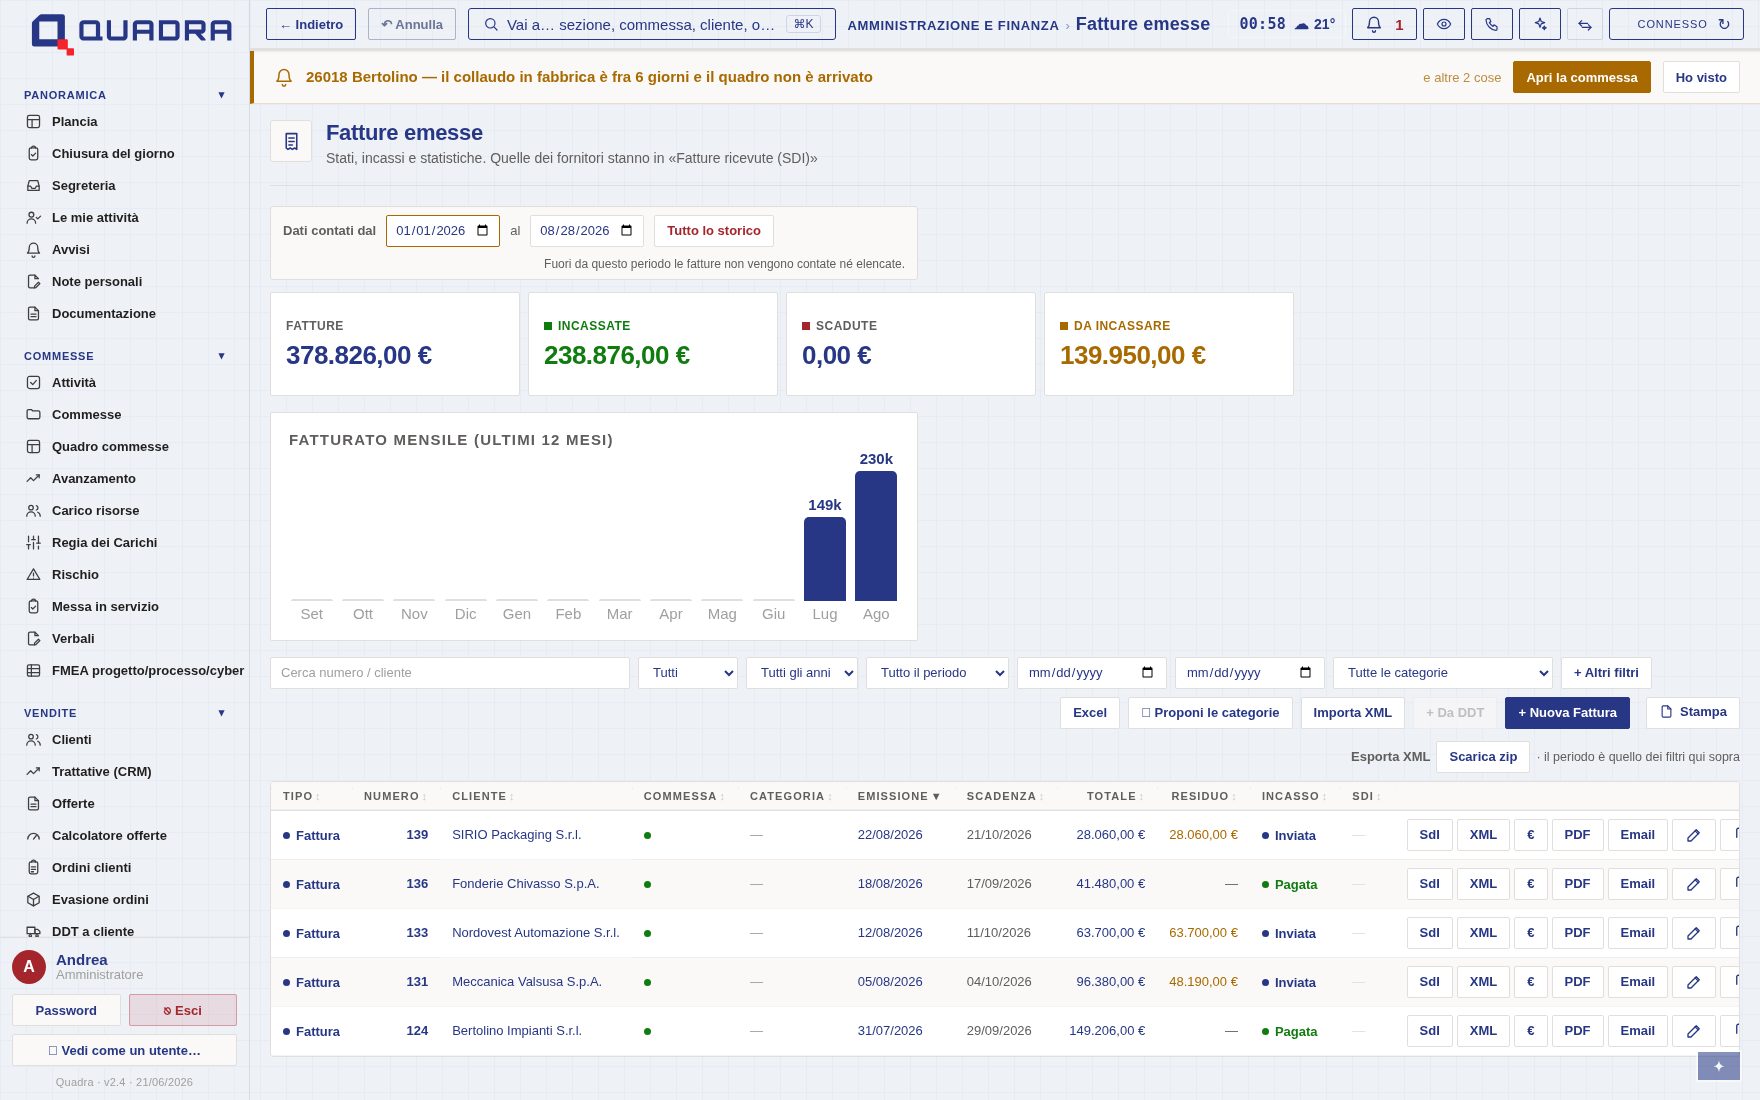Click the global Vai a… search box
This screenshot has height=1100, width=1760.
point(652,24)
